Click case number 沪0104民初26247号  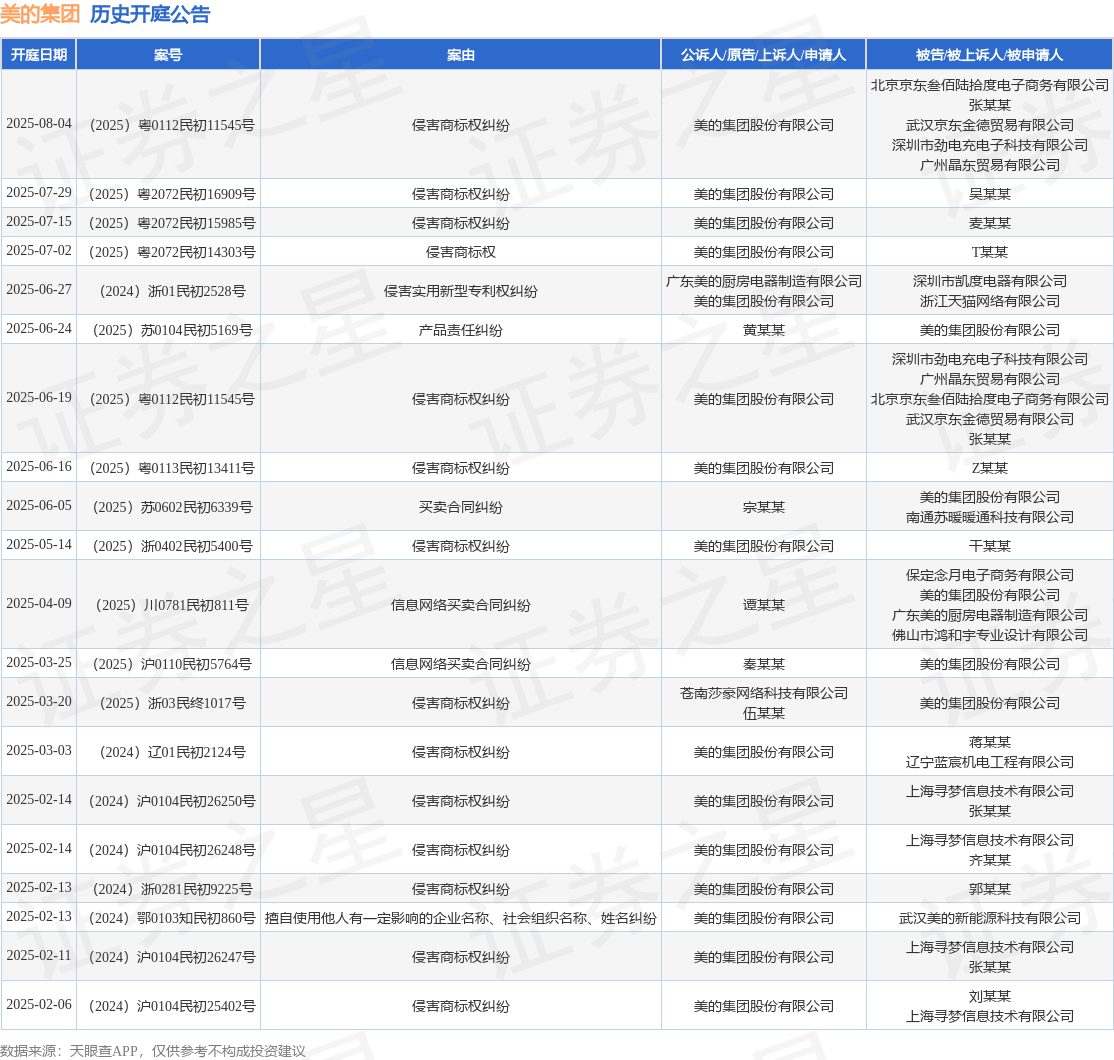(172, 958)
